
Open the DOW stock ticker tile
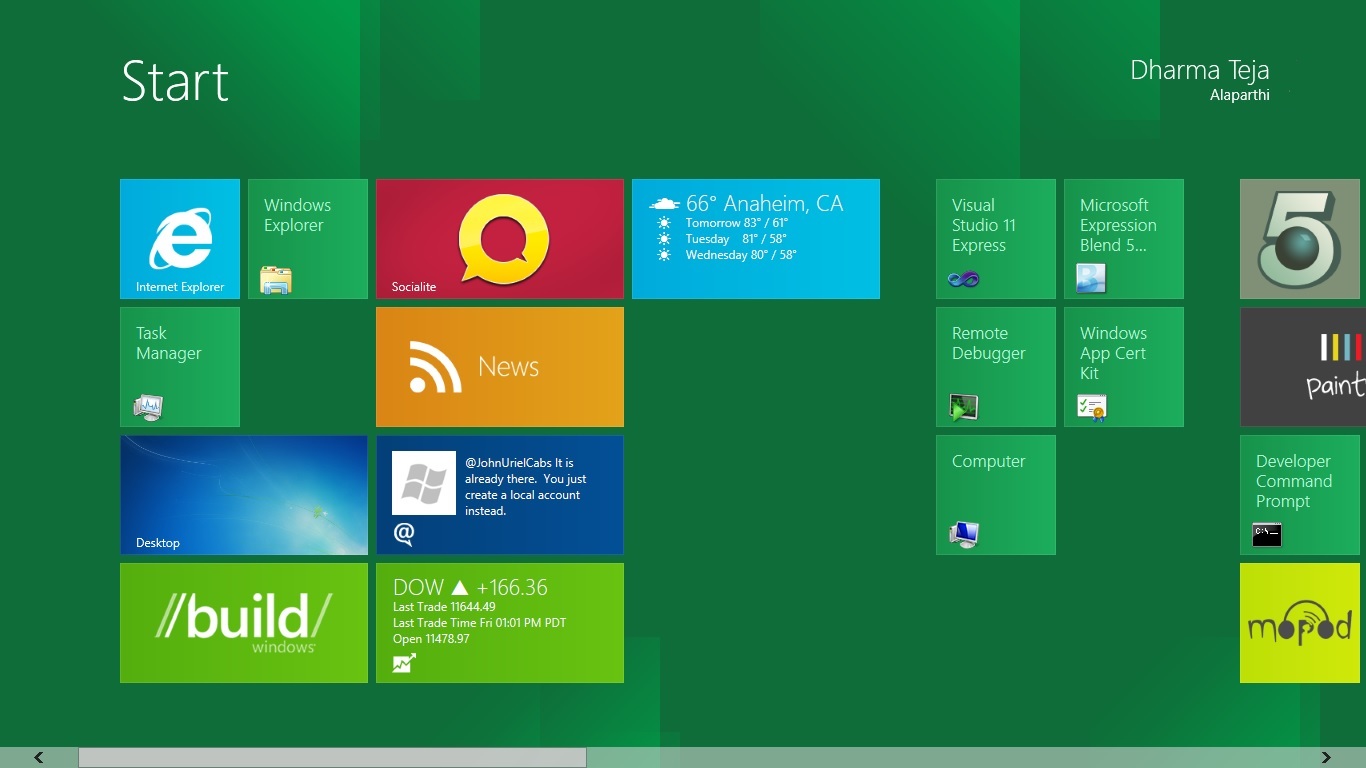[x=499, y=622]
